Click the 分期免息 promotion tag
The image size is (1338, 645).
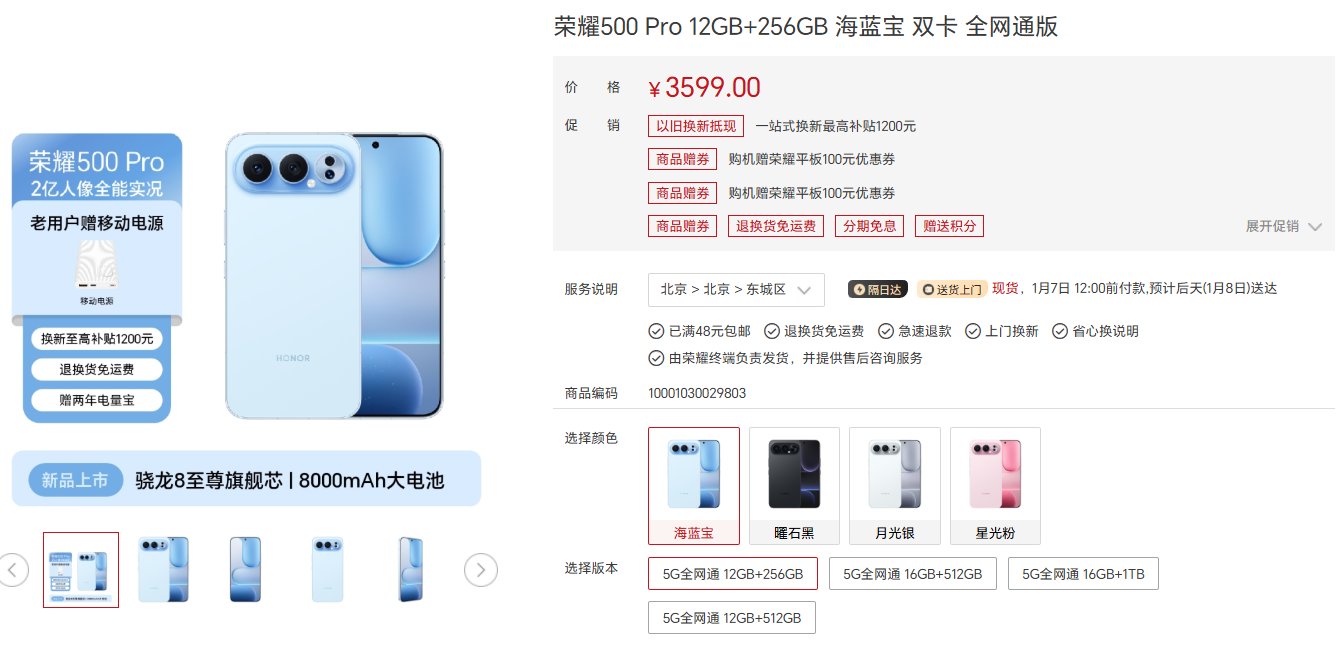point(870,226)
